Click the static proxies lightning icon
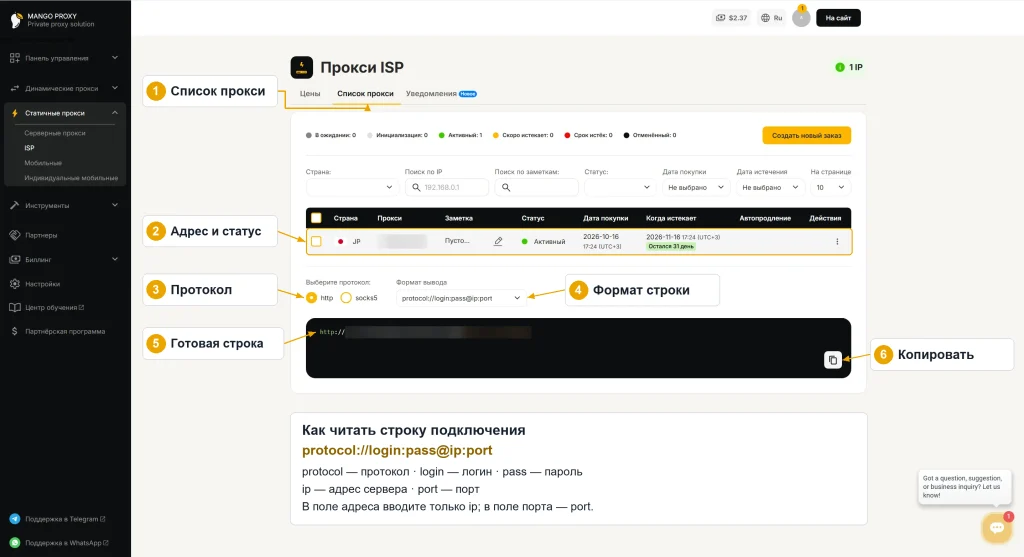This screenshot has width=1024, height=557. pyautogui.click(x=14, y=113)
